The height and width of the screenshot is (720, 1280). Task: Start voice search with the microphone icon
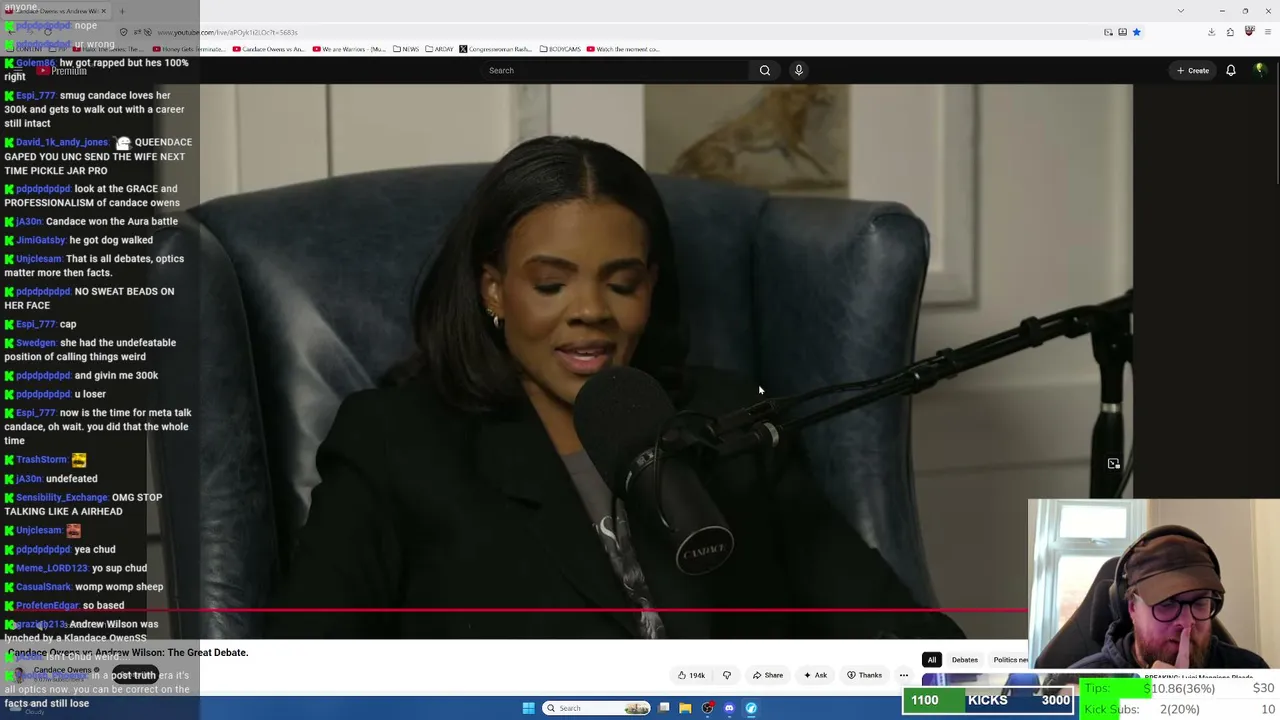pyautogui.click(x=798, y=70)
